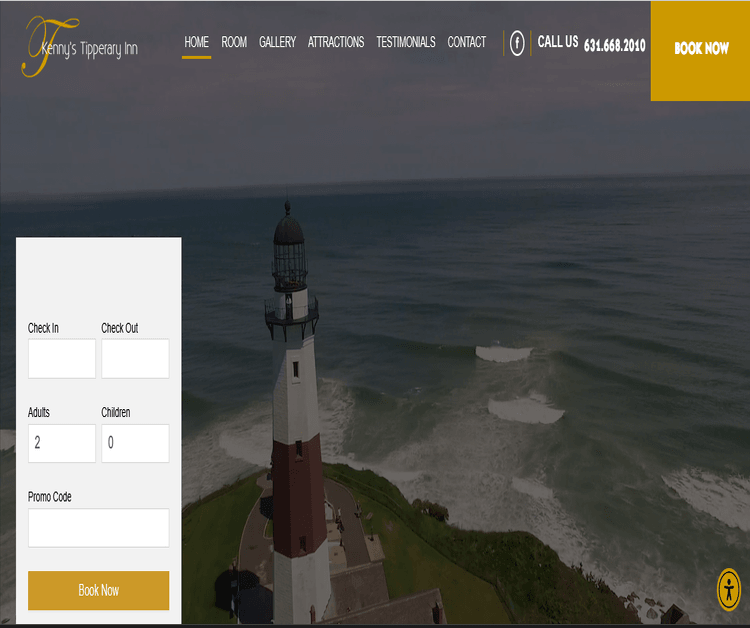The width and height of the screenshot is (750, 628).
Task: Open the Check In date field
Action: (62, 358)
